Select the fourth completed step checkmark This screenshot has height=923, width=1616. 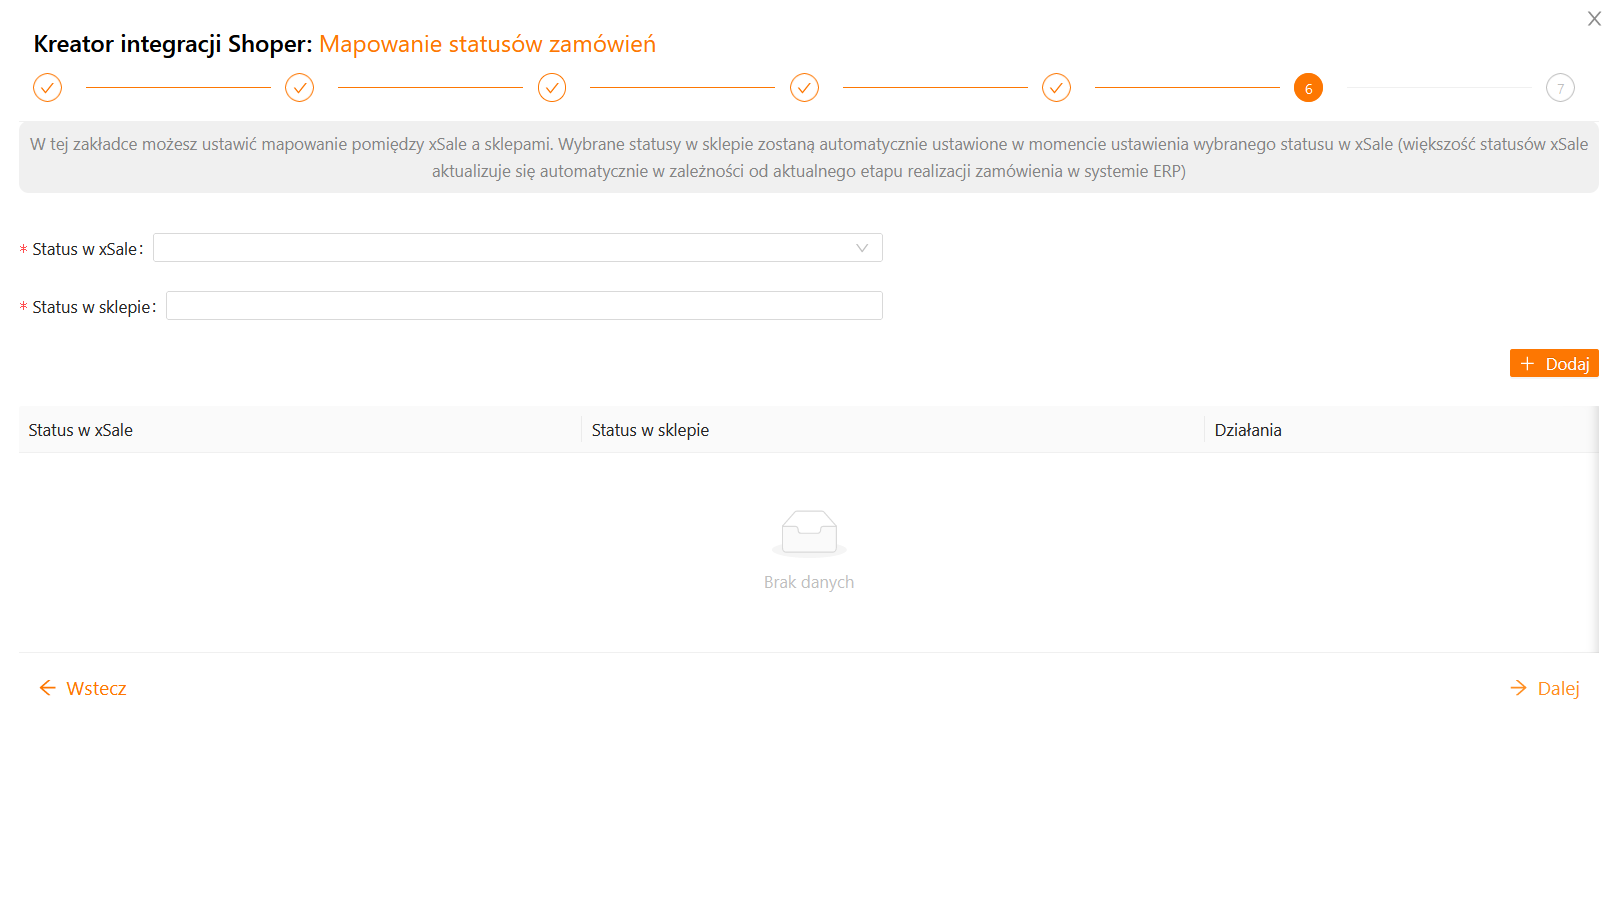804,88
